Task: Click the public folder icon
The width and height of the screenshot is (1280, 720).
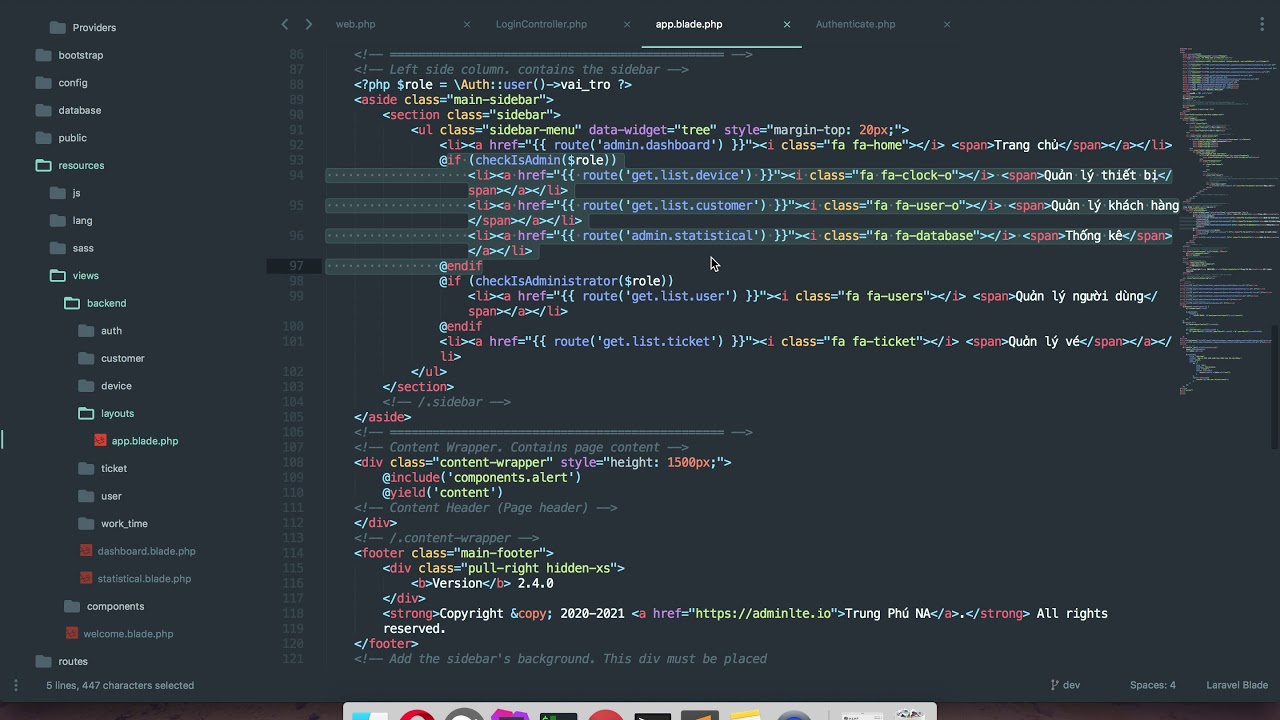Action: [x=43, y=138]
